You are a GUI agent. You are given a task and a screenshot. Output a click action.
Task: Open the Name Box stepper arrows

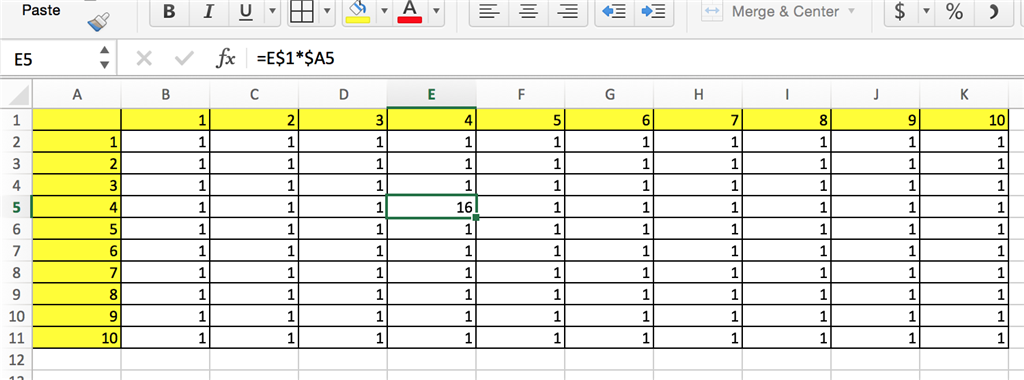104,58
